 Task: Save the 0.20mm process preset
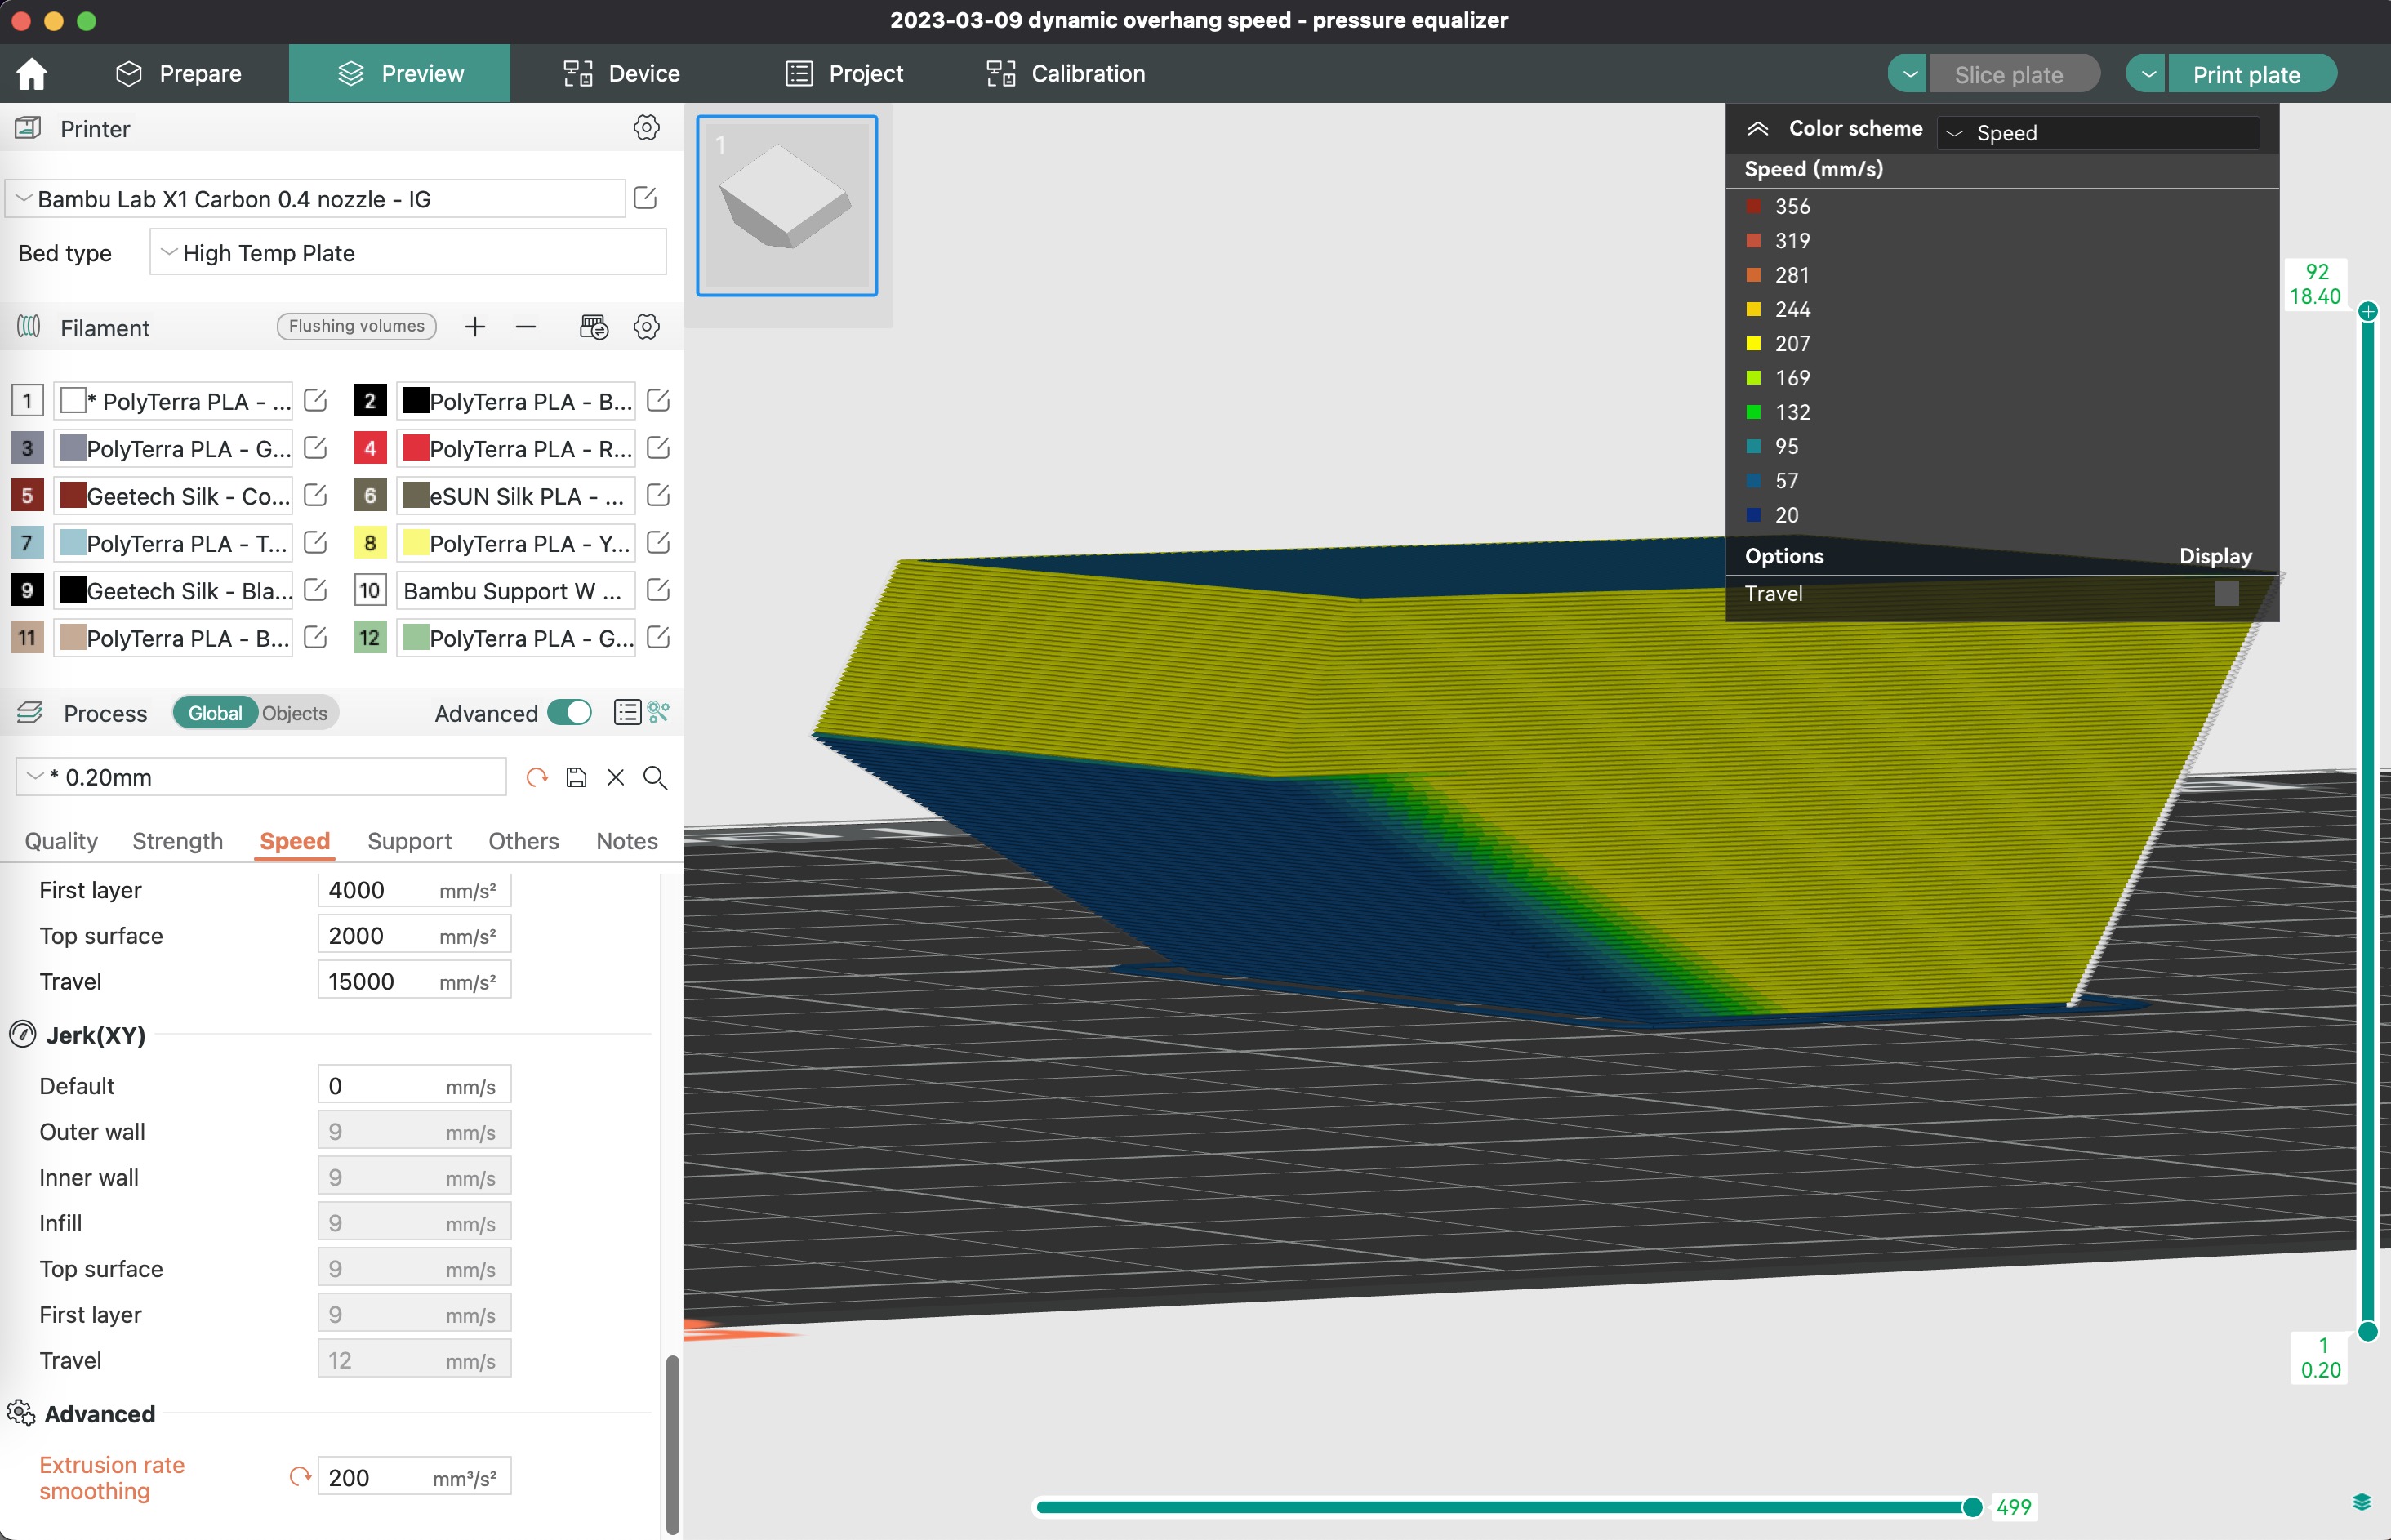pyautogui.click(x=576, y=777)
